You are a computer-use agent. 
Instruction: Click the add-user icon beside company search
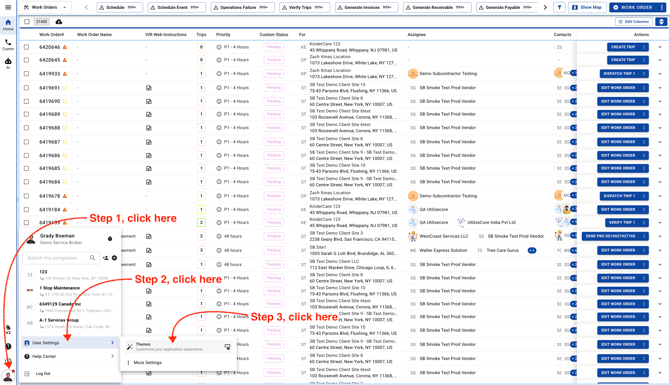pos(106,258)
